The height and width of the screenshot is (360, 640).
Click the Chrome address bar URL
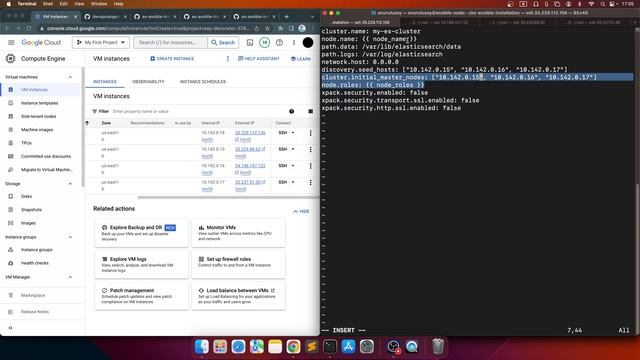[148, 29]
